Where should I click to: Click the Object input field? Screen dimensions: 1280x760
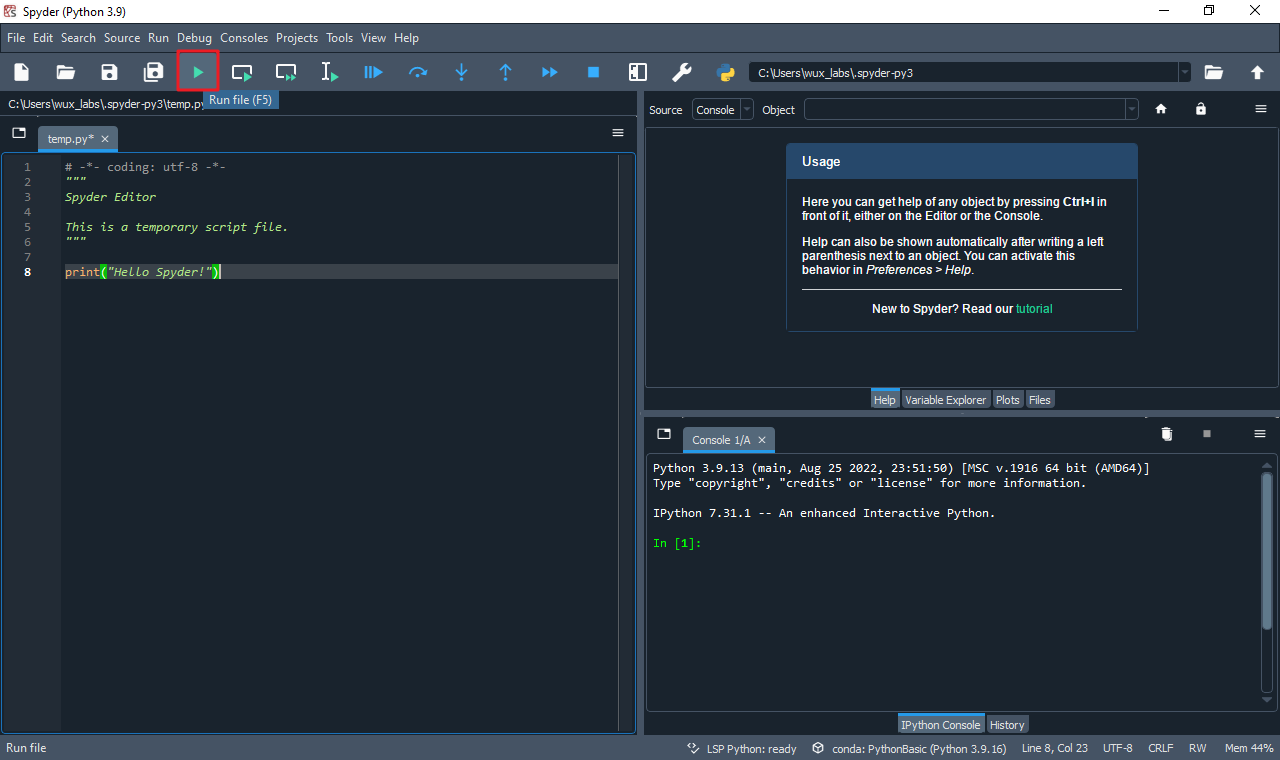click(965, 110)
